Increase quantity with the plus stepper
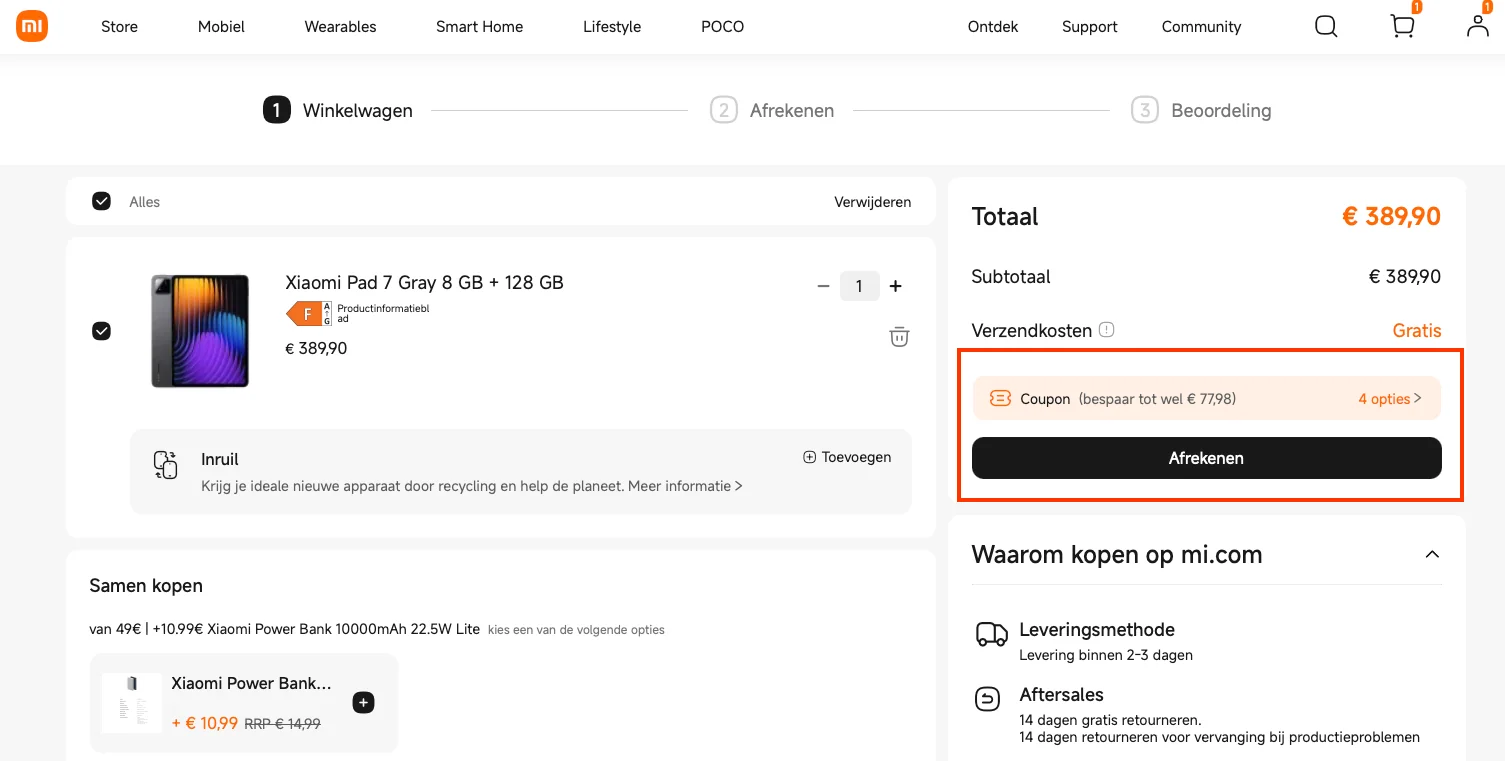The image size is (1505, 761). tap(895, 286)
